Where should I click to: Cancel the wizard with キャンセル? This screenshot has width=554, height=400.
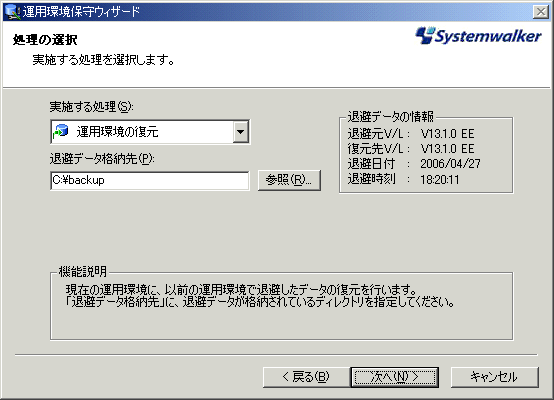pos(495,377)
